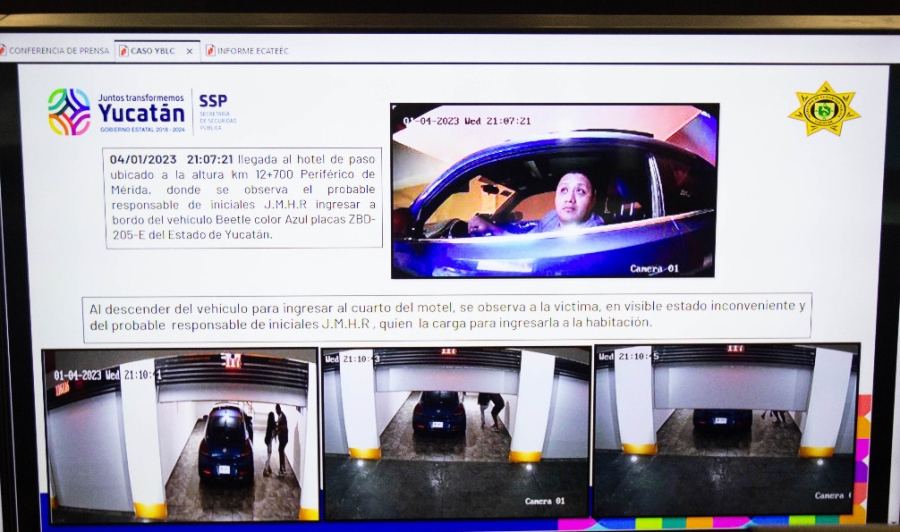Viewport: 900px width, 532px height.
Task: Click the Camera 01 driver window image
Action: pyautogui.click(x=554, y=191)
